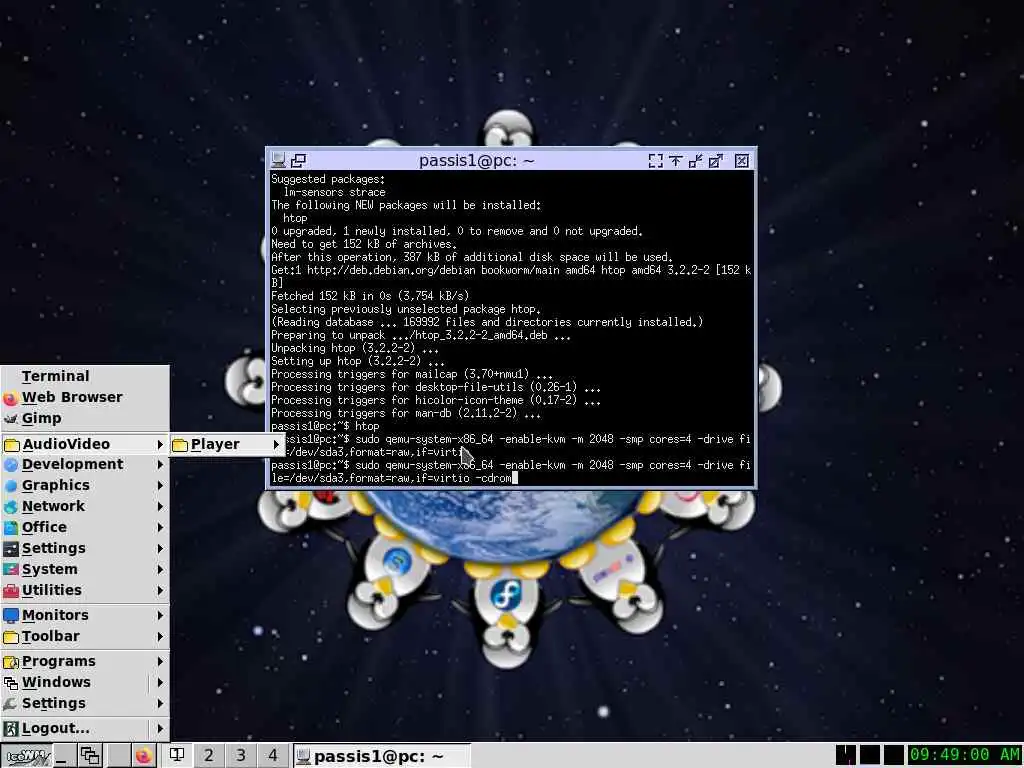Switch to workspace 3
Image resolution: width=1024 pixels, height=768 pixels.
(240, 756)
